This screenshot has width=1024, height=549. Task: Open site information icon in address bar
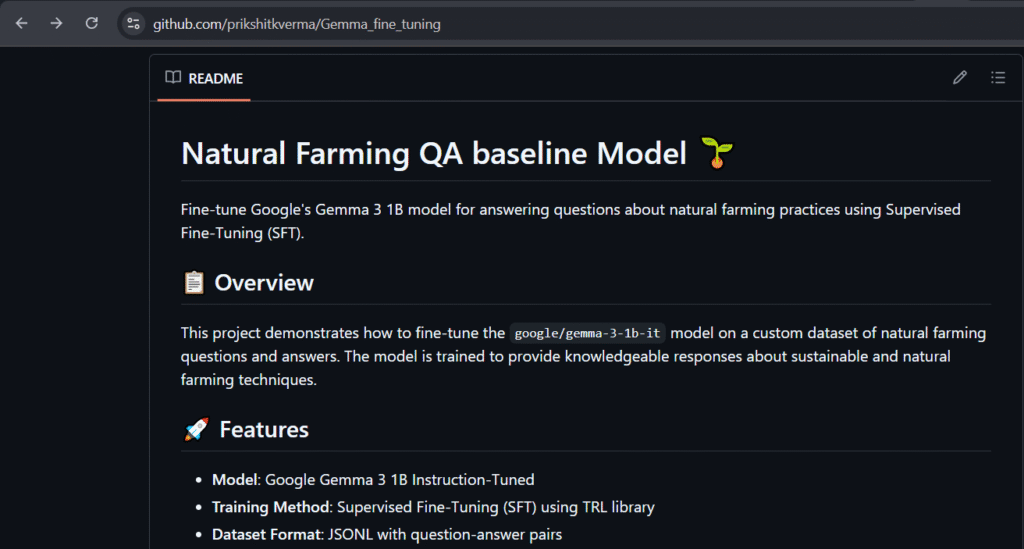[133, 24]
